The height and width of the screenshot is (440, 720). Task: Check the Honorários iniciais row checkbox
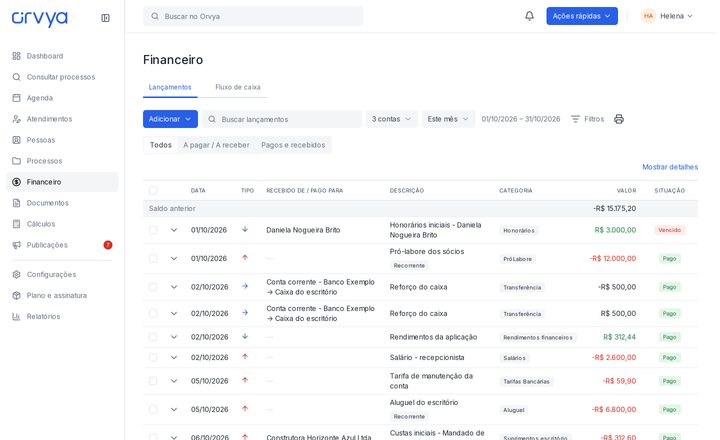[153, 230]
